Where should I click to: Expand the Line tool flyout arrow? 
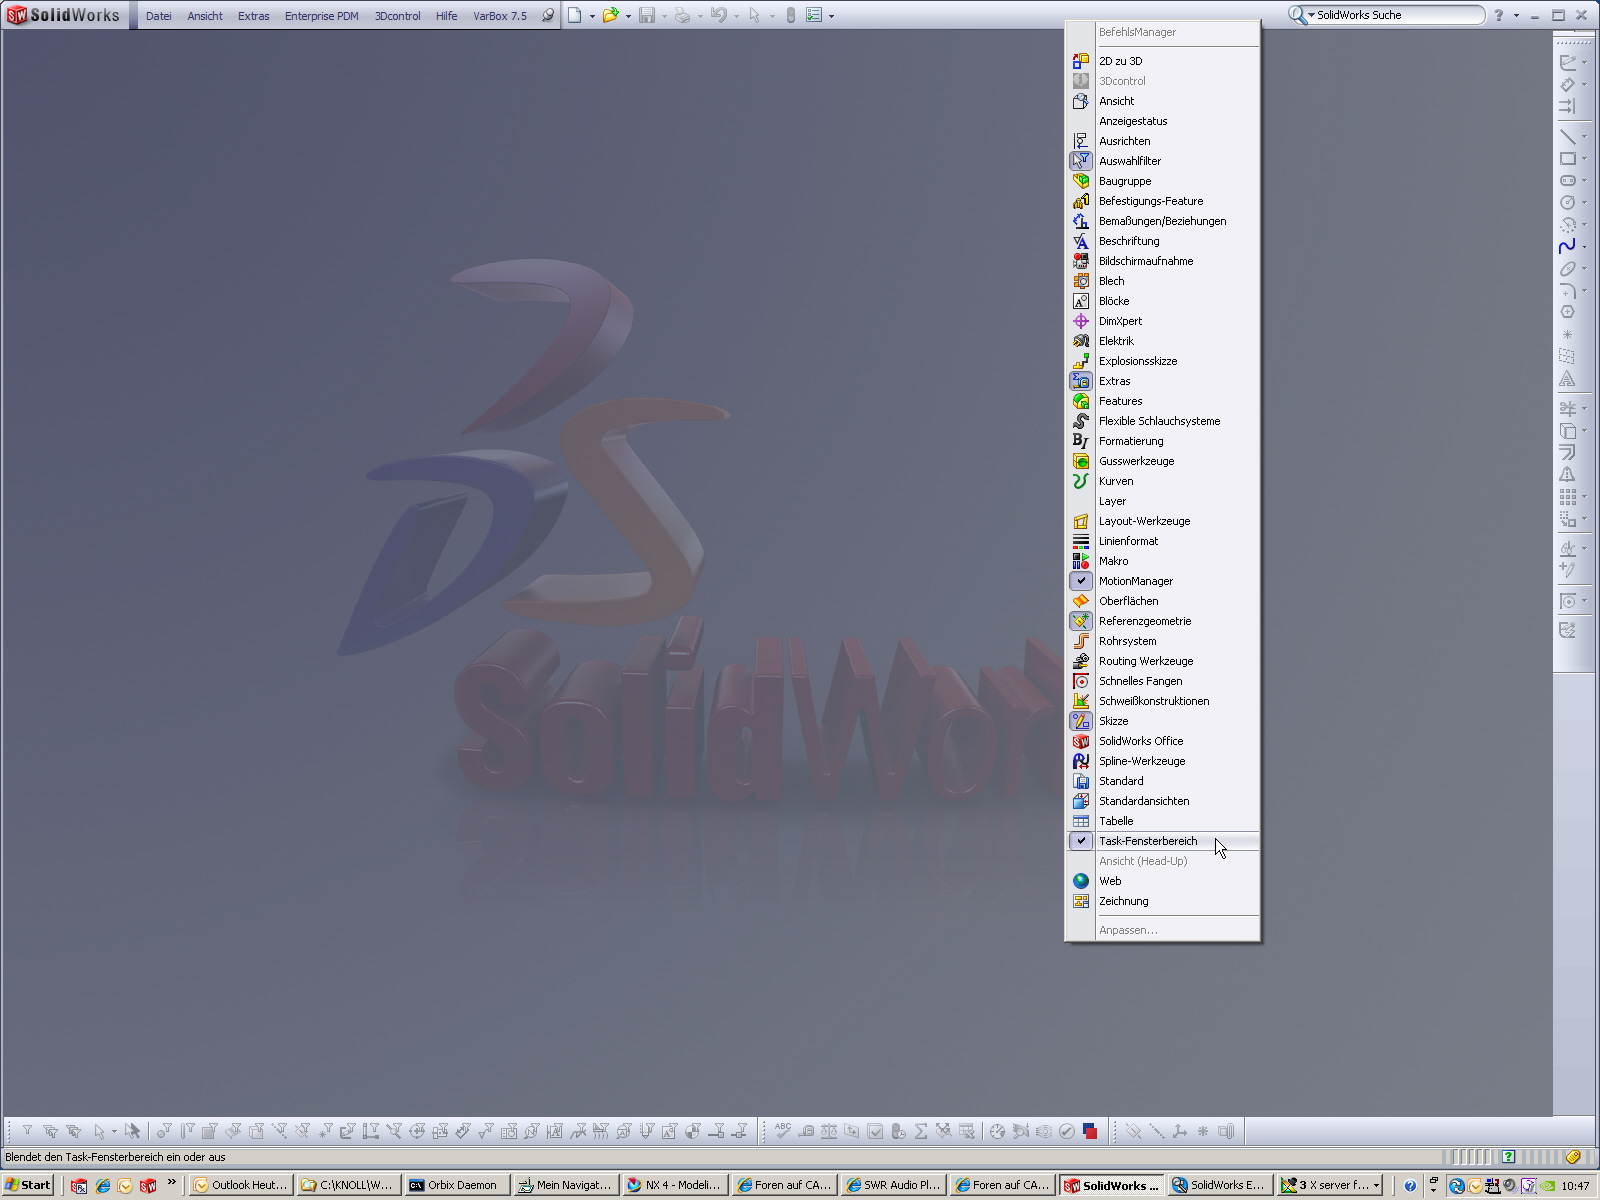point(1584,137)
